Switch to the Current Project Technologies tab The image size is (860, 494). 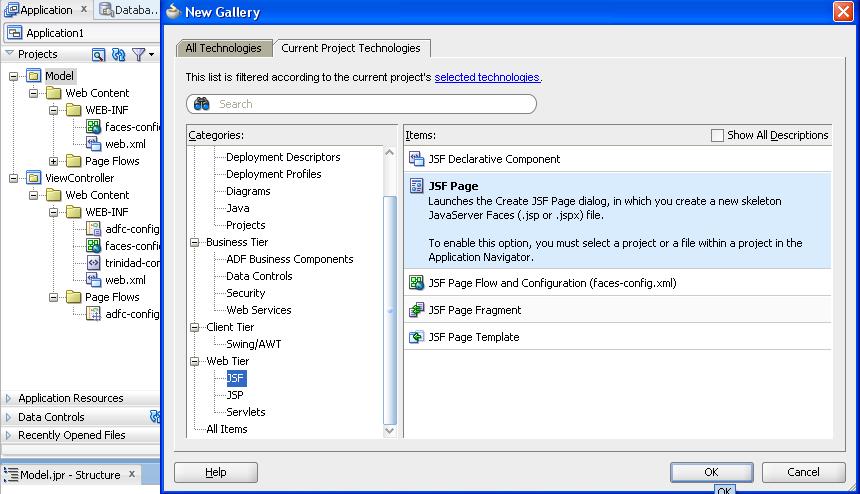click(351, 48)
